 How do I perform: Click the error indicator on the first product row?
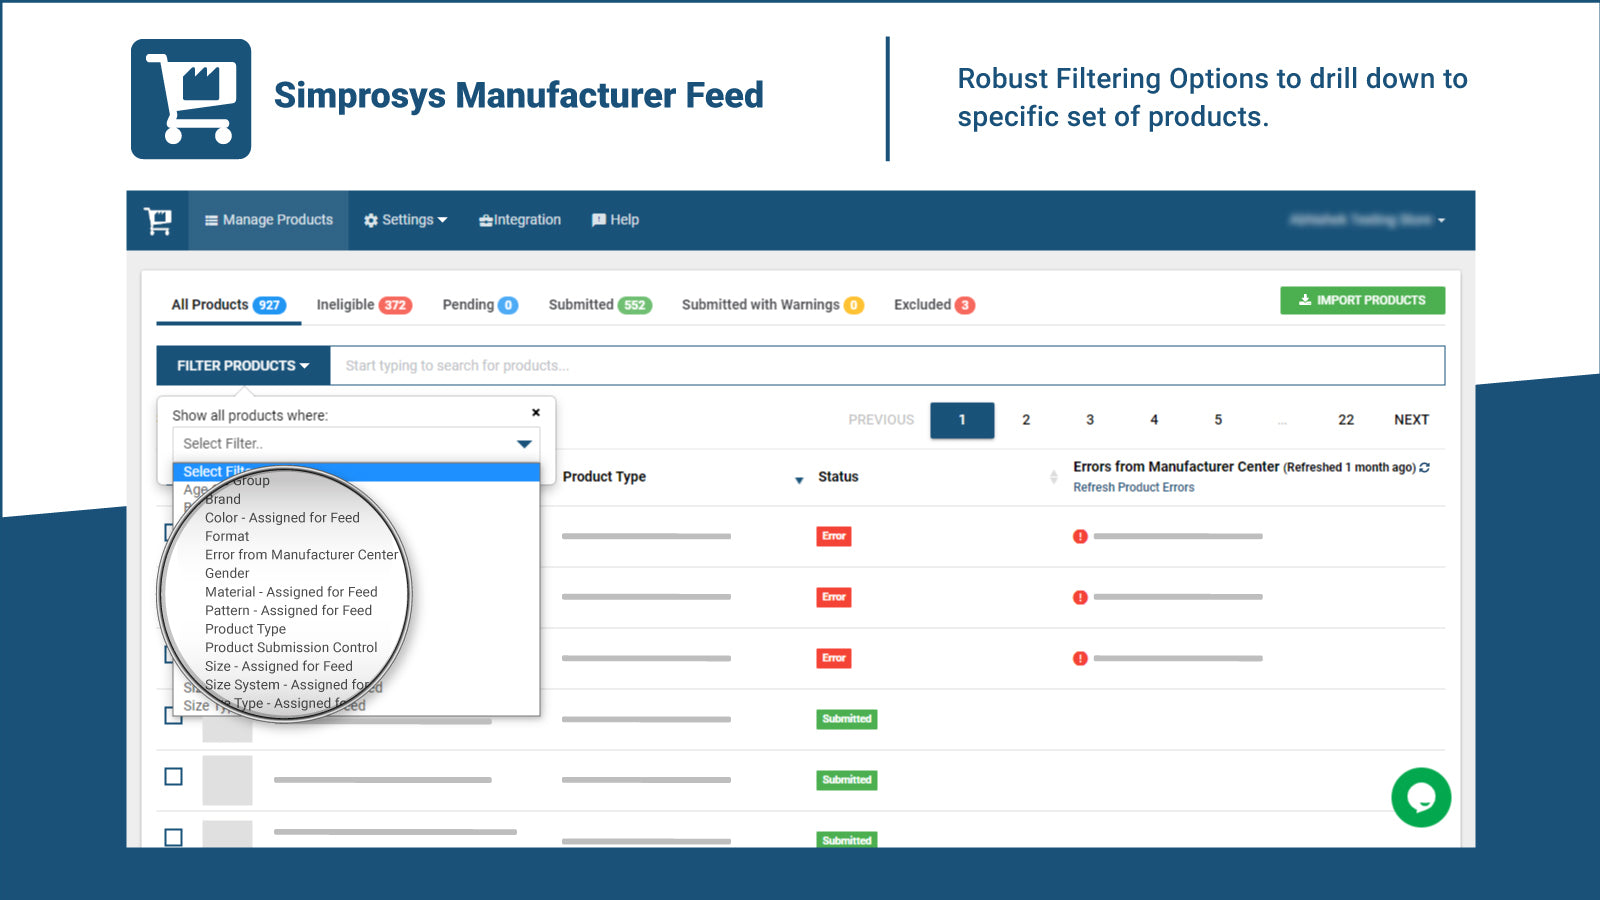(x=1080, y=537)
